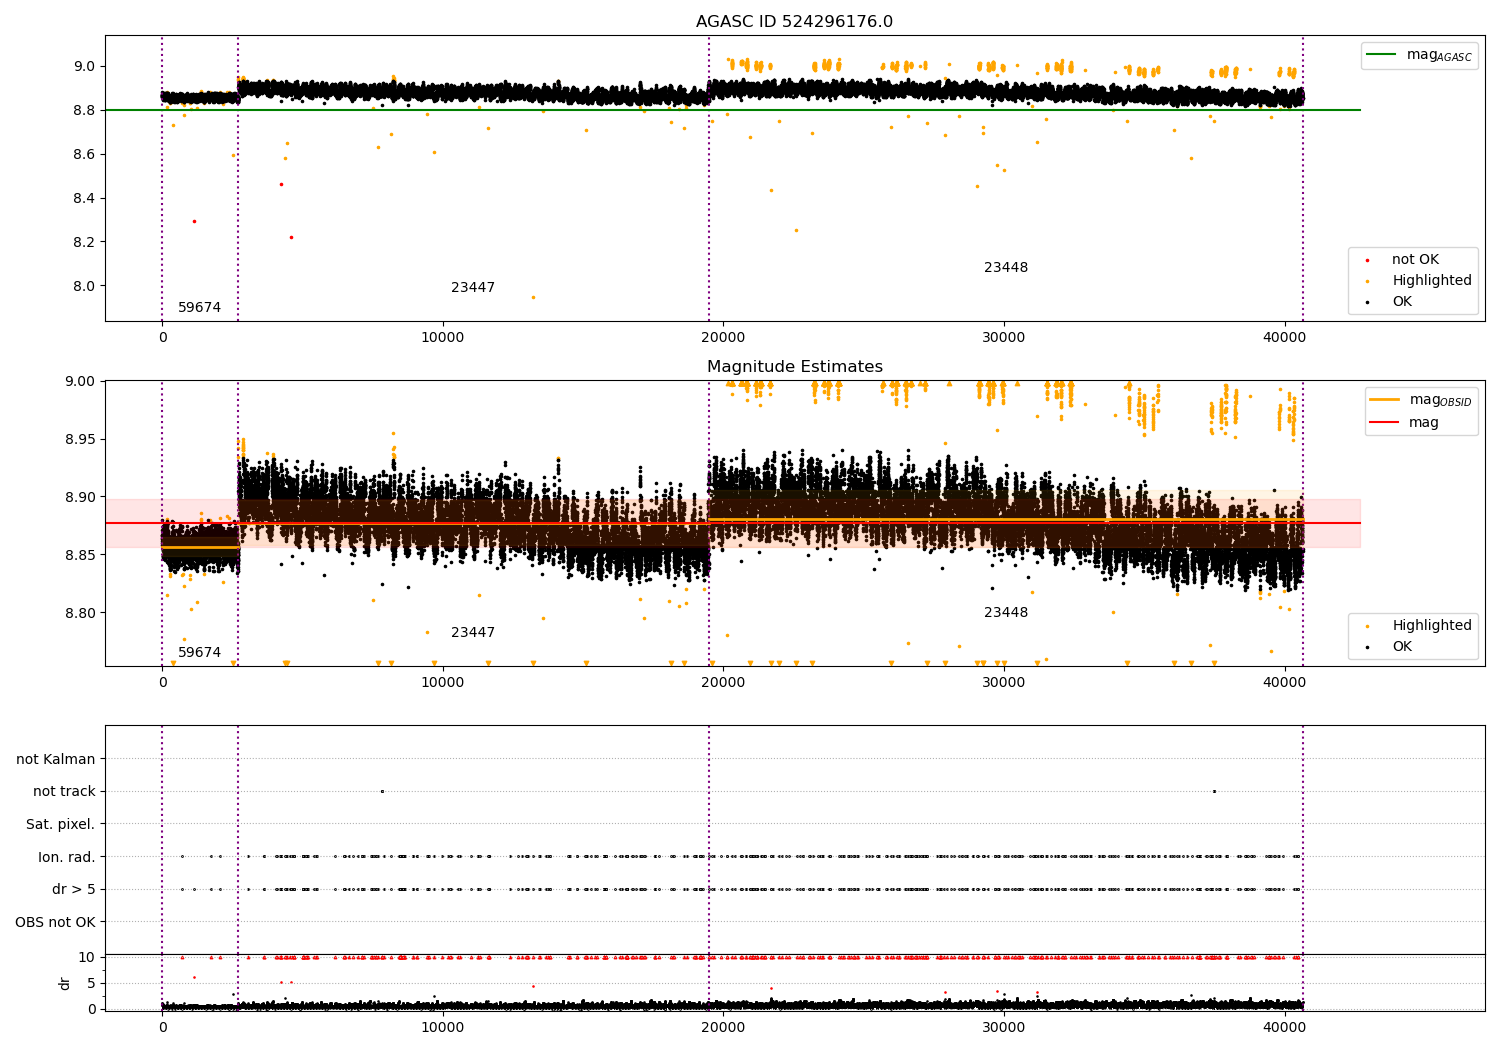The height and width of the screenshot is (1050, 1500).
Task: Click the rotated 'dr' y-axis label
Action: pyautogui.click(x=65, y=983)
